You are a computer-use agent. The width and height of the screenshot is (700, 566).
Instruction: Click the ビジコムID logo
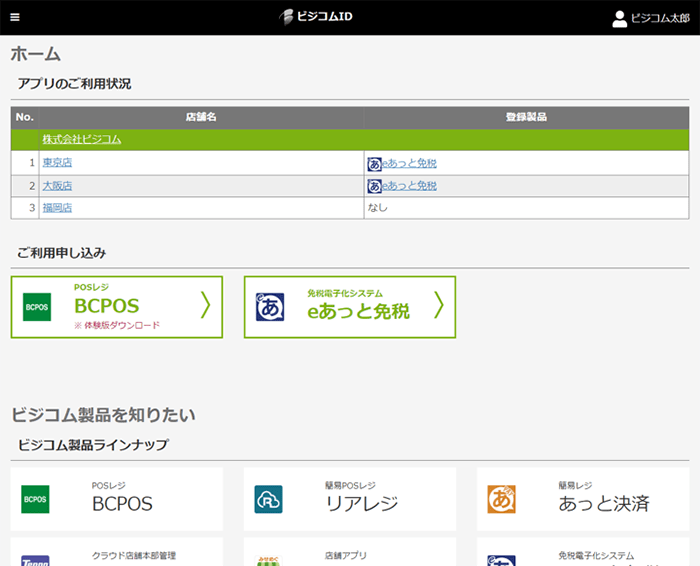click(x=317, y=17)
